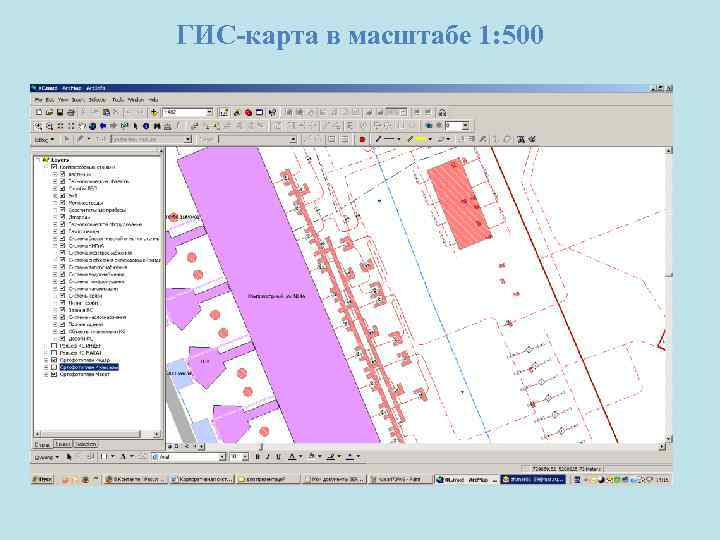The height and width of the screenshot is (540, 720).
Task: Click the Windows Start button
Action: 43,479
